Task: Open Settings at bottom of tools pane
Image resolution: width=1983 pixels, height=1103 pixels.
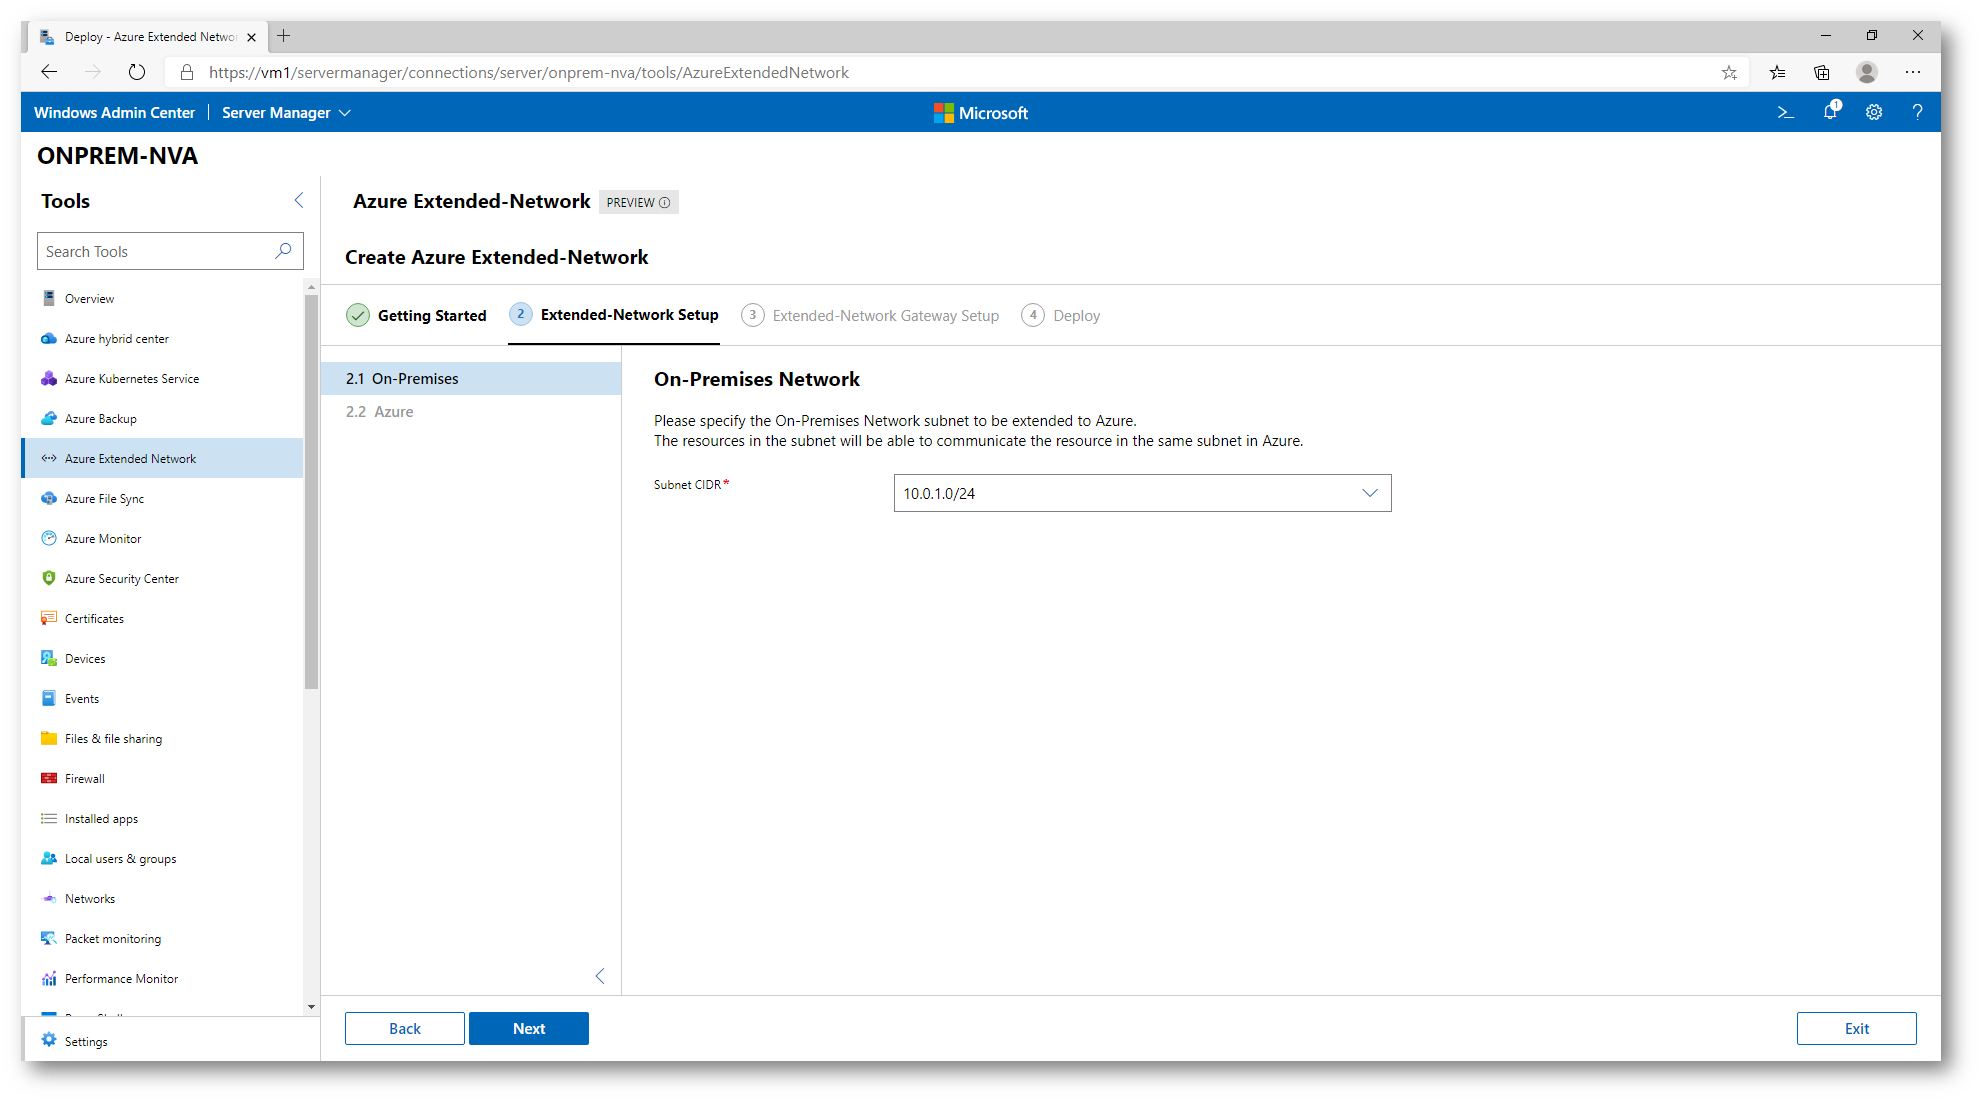Action: (x=170, y=1041)
